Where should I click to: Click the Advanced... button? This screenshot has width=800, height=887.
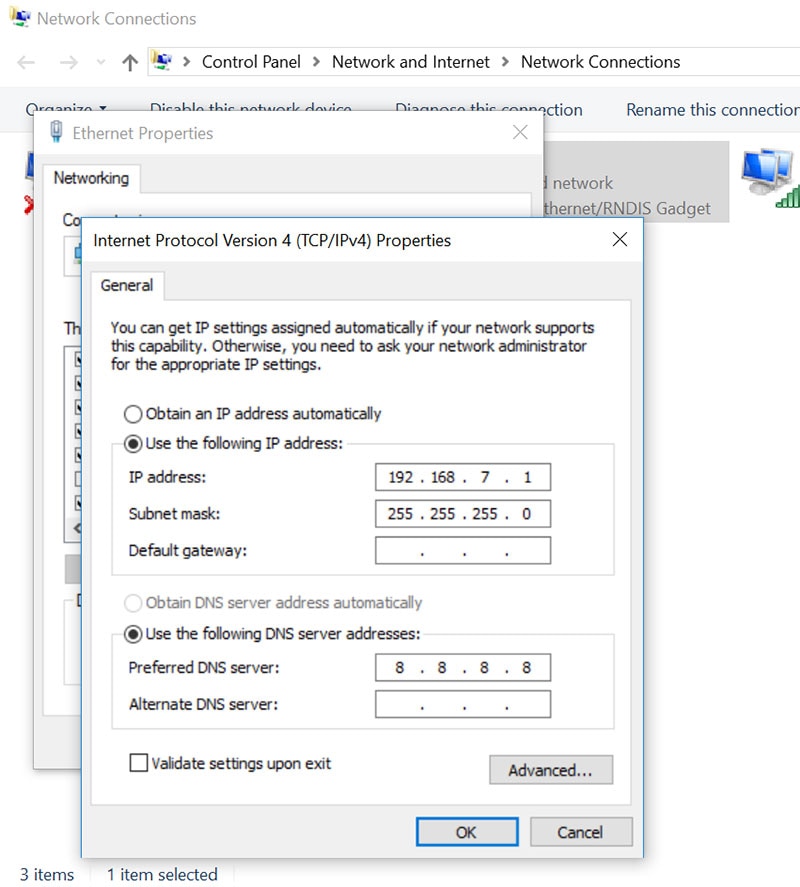coord(550,770)
